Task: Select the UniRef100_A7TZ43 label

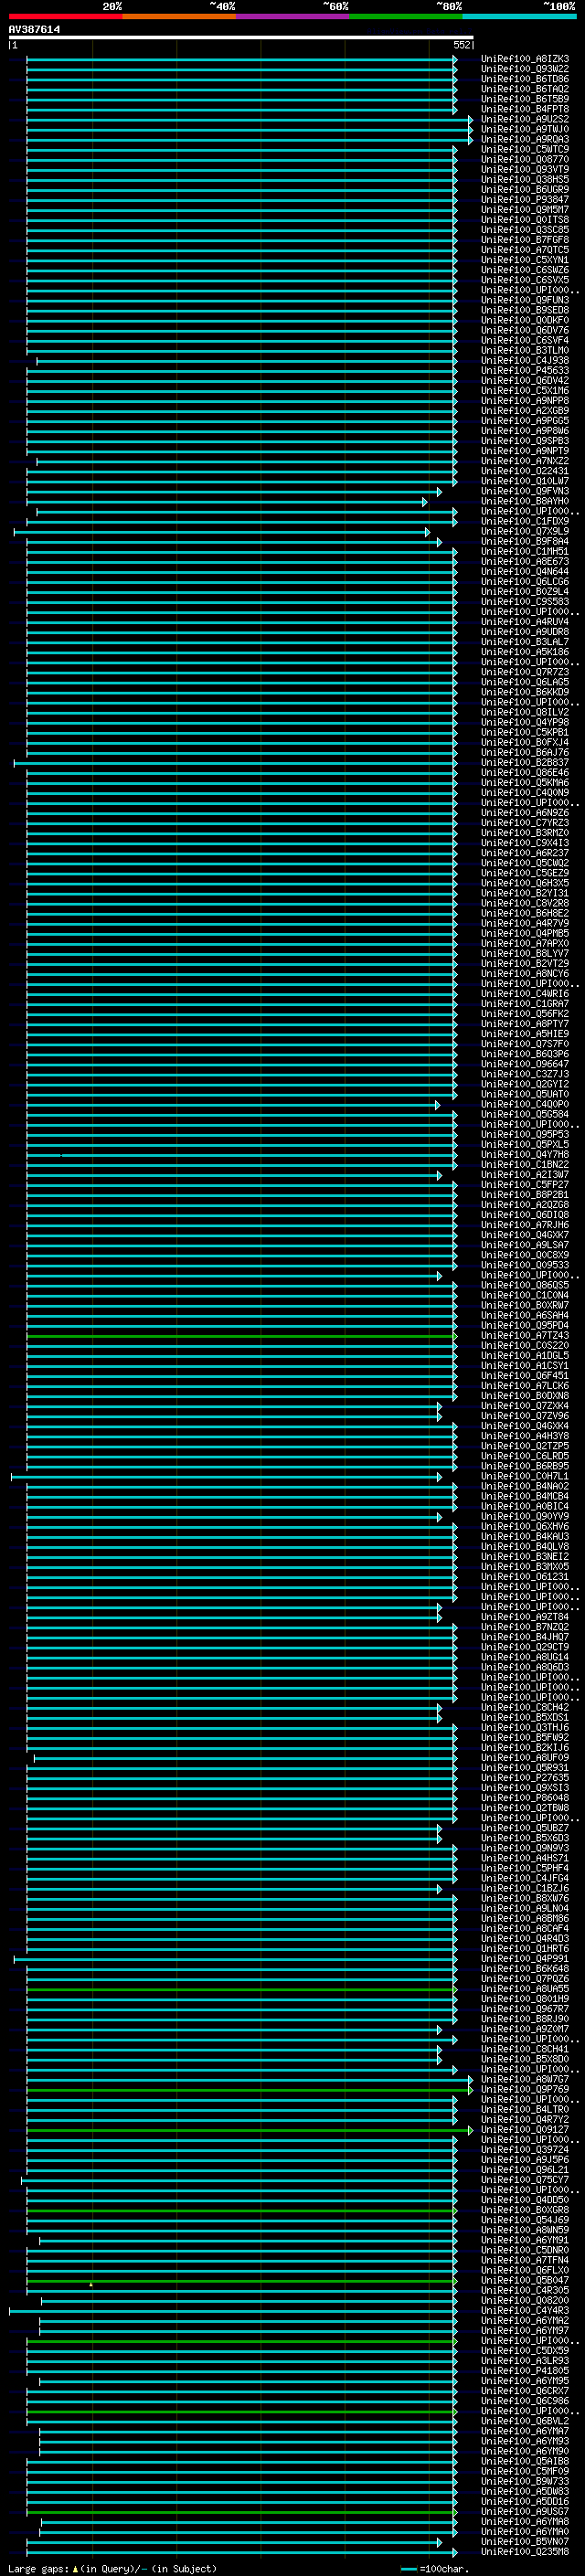Action: coord(525,1335)
